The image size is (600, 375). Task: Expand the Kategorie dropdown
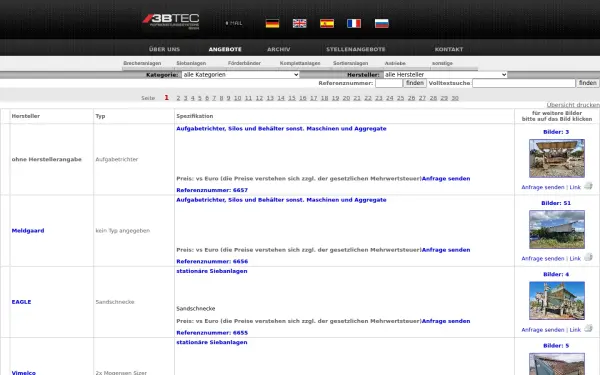point(240,75)
